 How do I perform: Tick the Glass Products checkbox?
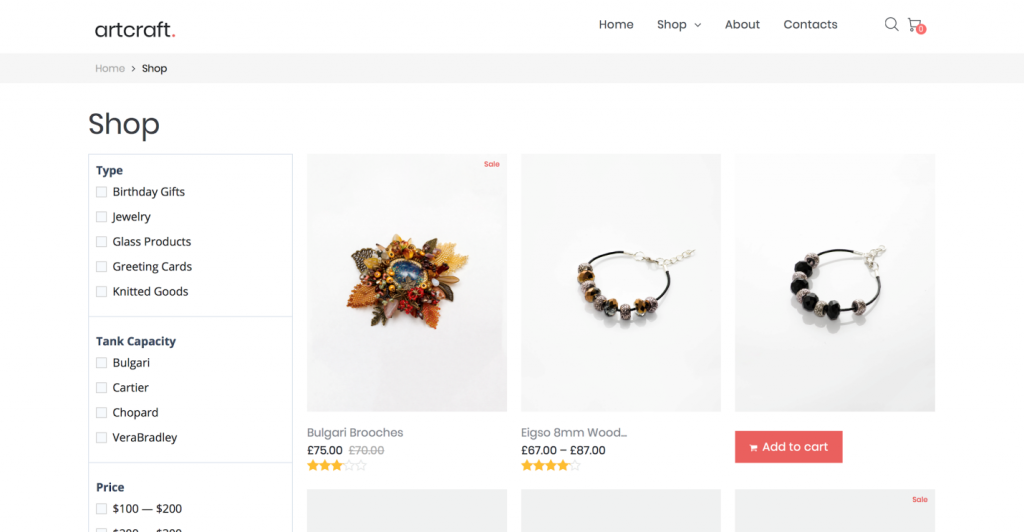tap(102, 242)
